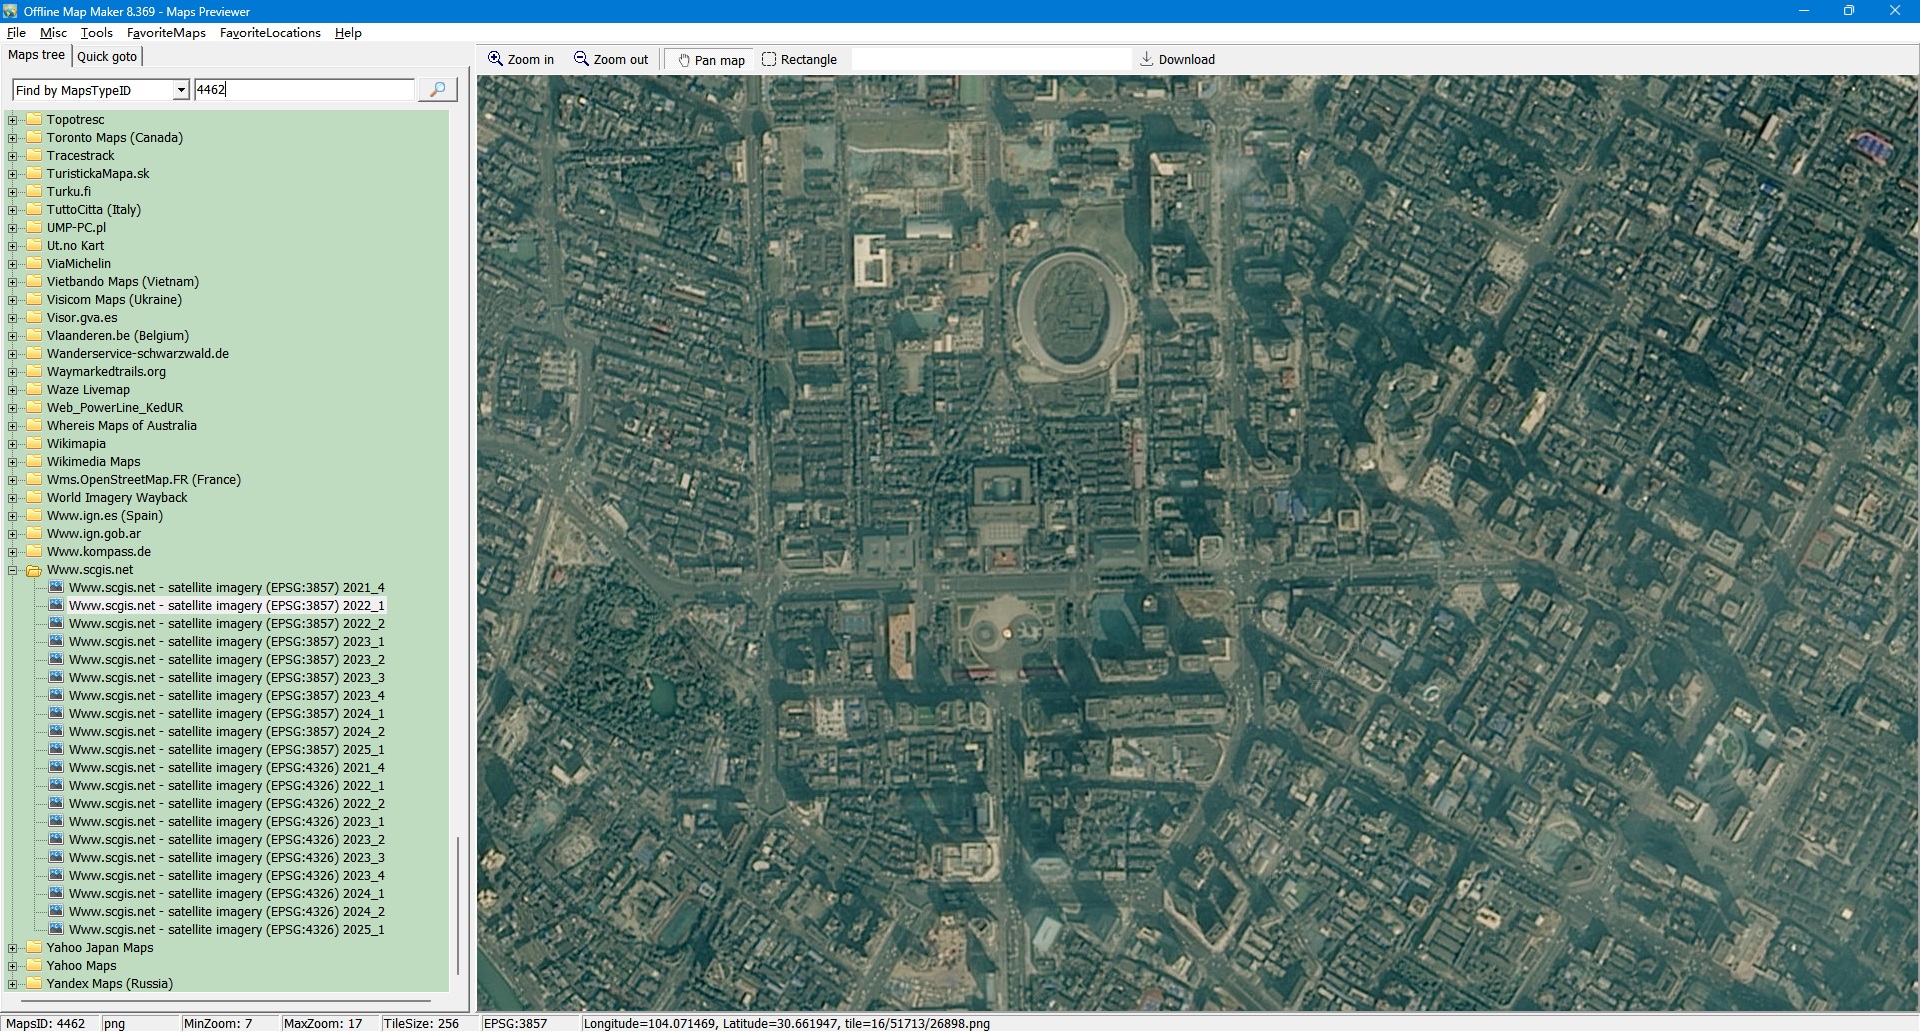Viewport: 1920px width, 1032px height.
Task: Select the Zoom in tool
Action: coord(520,60)
